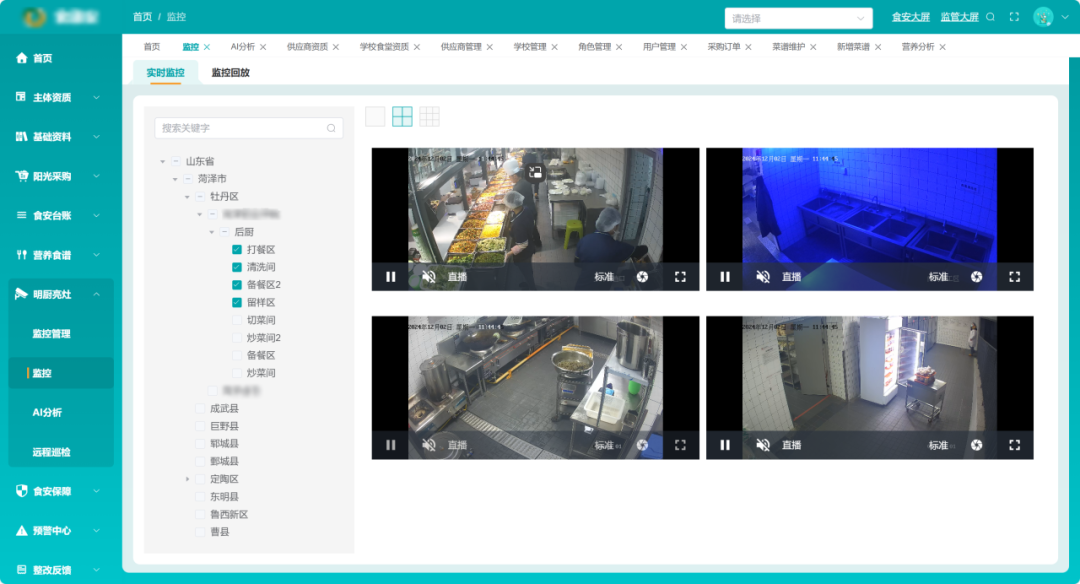Image resolution: width=1080 pixels, height=584 pixels.
Task: Open 远程巡检 in the sidebar
Action: coord(52,452)
